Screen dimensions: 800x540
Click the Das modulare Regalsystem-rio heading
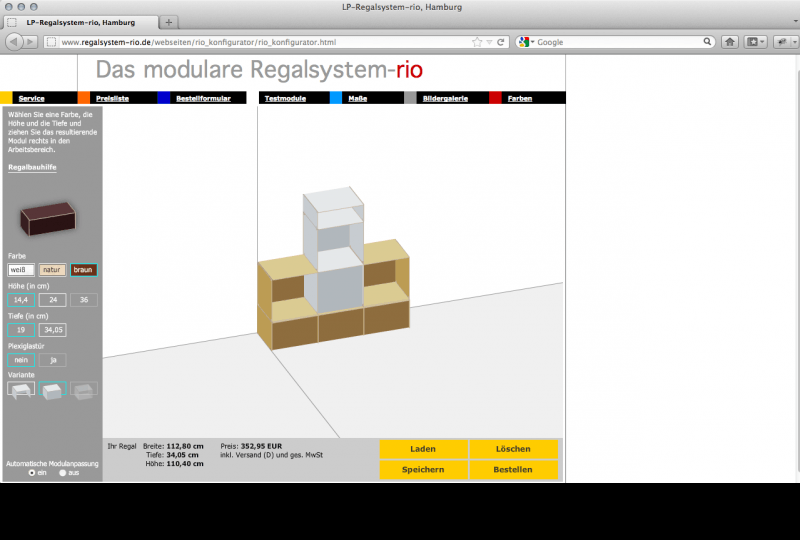(259, 69)
